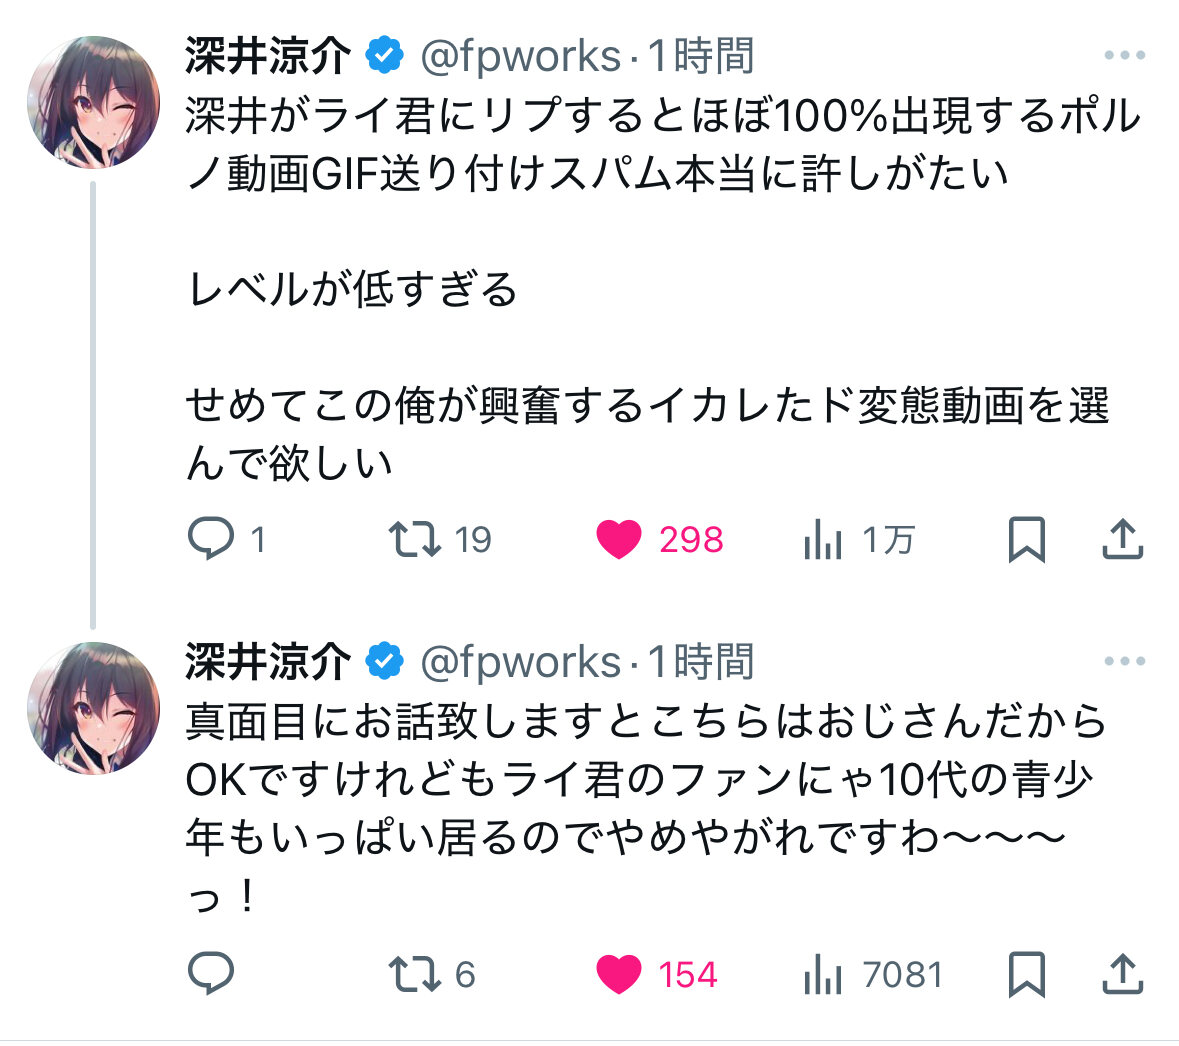1179x1046 pixels.
Task: Unlike the second tweet with 154 likes
Action: click(x=619, y=974)
